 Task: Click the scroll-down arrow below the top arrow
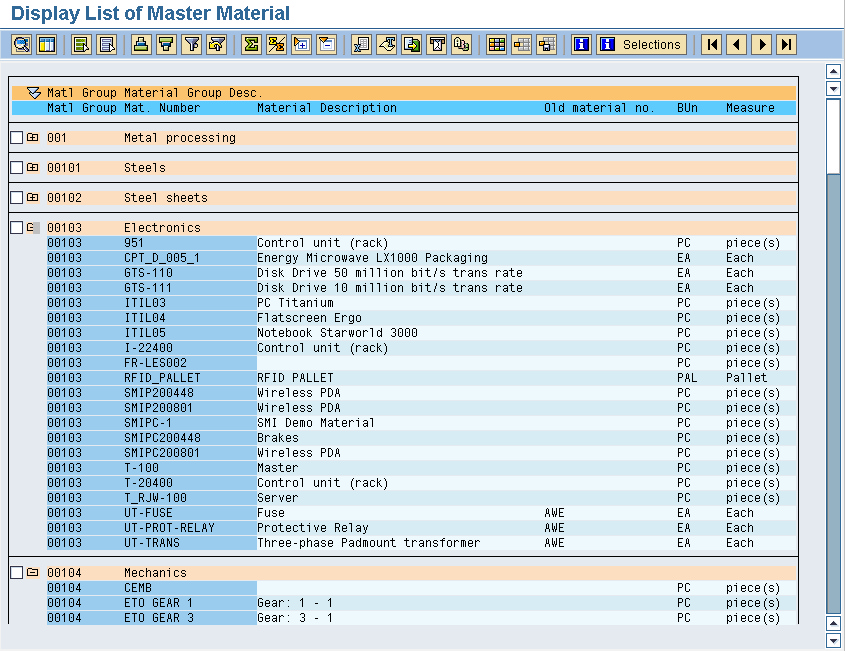(x=833, y=89)
